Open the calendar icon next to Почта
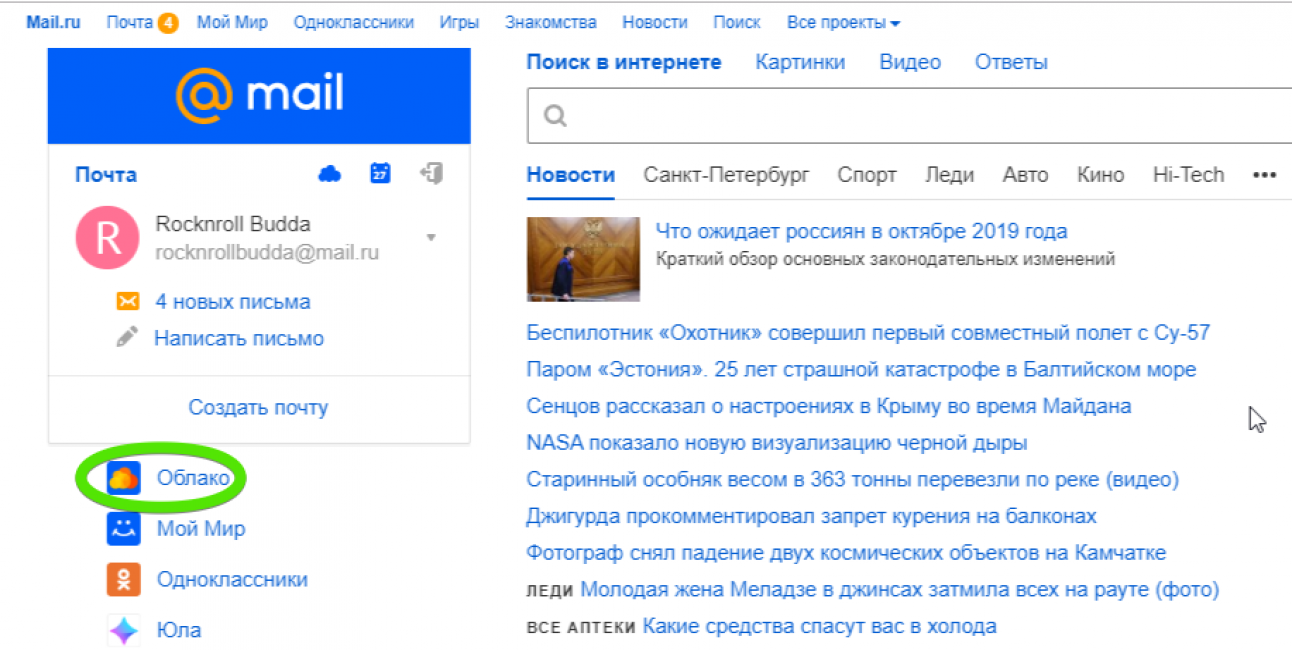 (380, 174)
